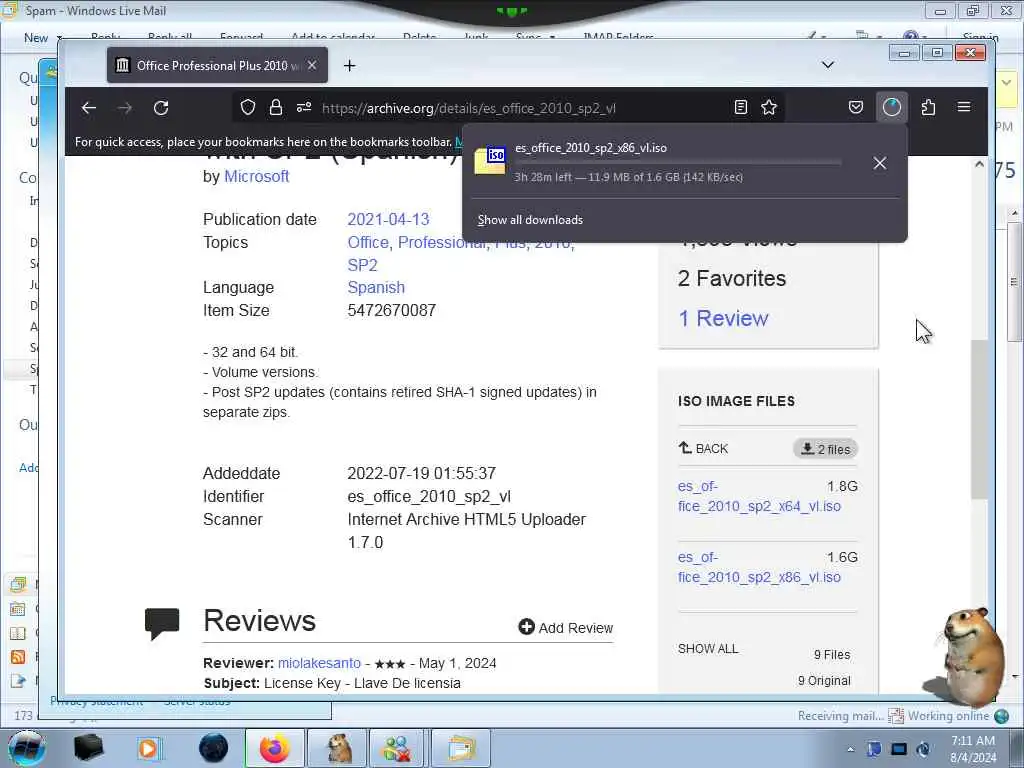Open the dark globe browser in taskbar
The image size is (1024, 768).
[x=214, y=748]
